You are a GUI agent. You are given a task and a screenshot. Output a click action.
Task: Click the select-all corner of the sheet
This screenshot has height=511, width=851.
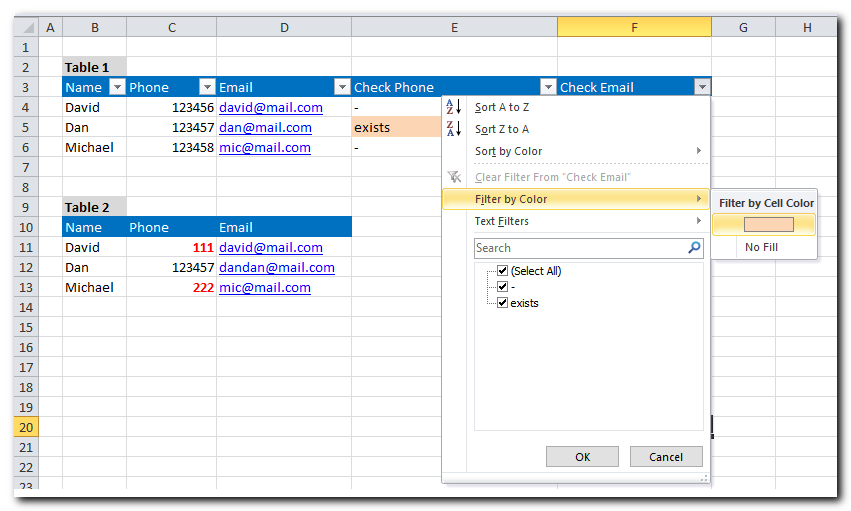pyautogui.click(x=26, y=27)
